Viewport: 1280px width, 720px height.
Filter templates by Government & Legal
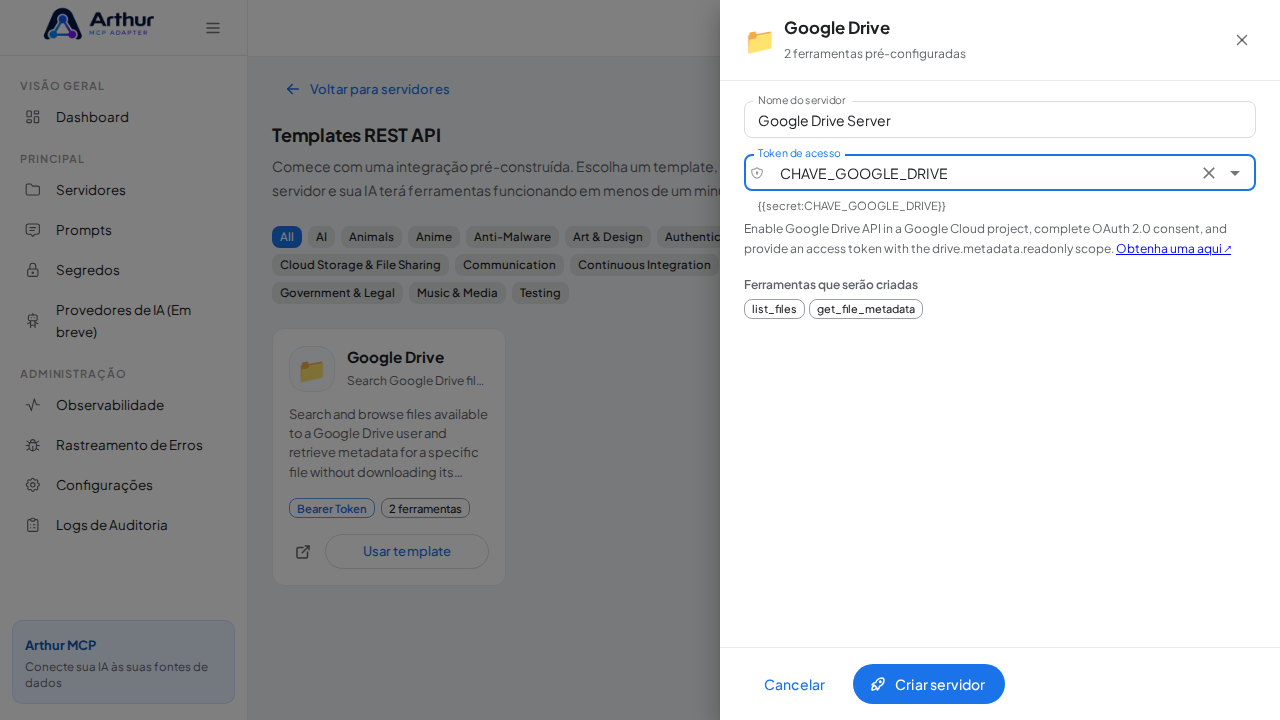pos(337,293)
